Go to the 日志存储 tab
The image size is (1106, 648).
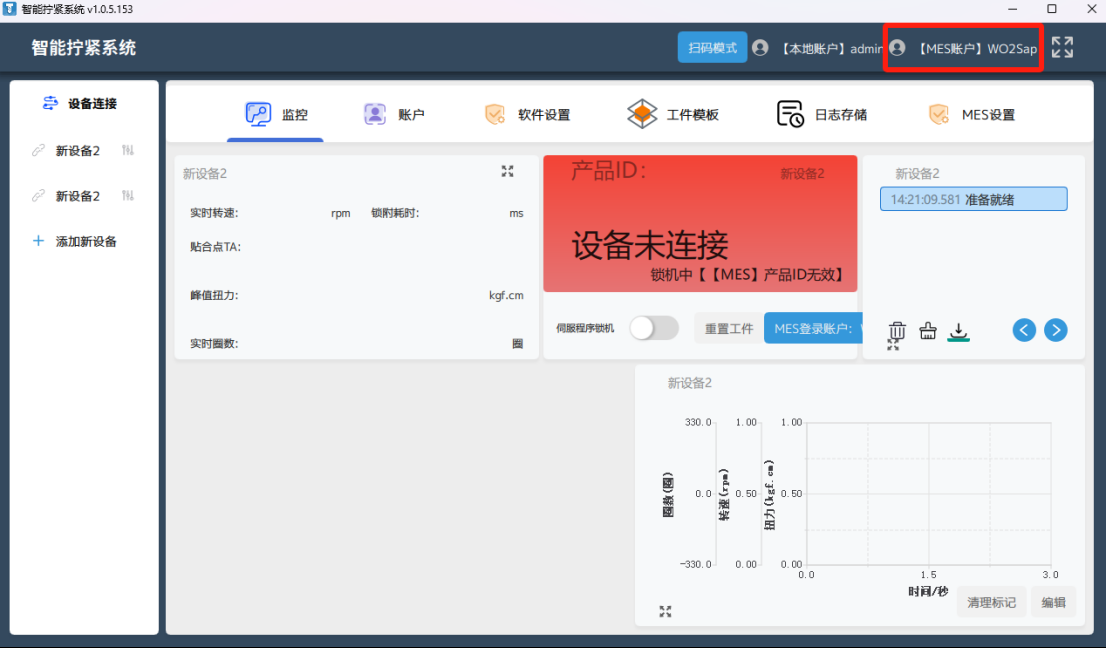pos(821,114)
